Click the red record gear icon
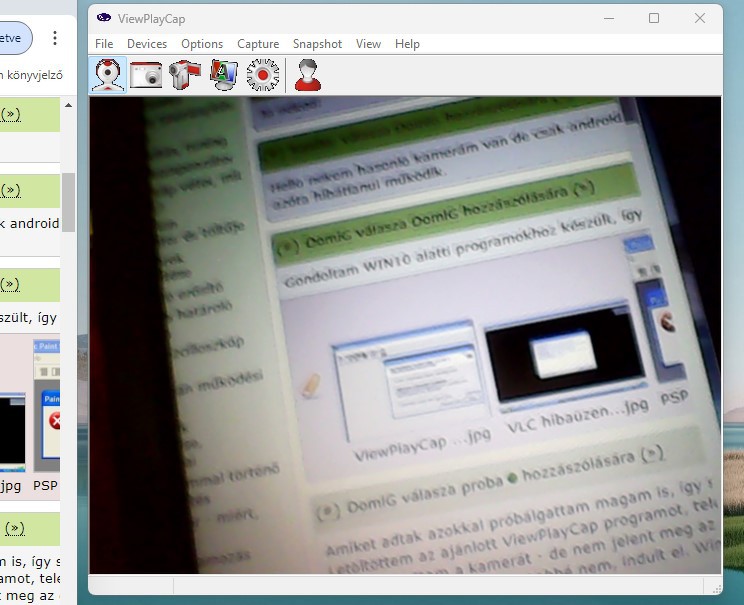744x605 pixels. [x=262, y=74]
